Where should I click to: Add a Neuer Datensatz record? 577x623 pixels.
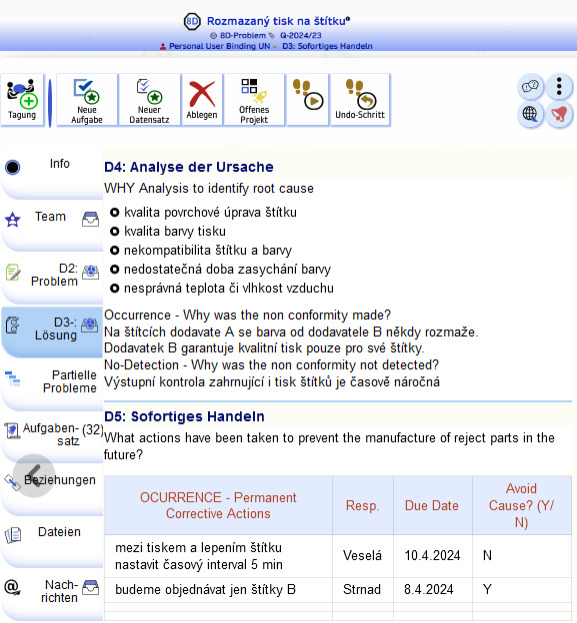[x=149, y=100]
